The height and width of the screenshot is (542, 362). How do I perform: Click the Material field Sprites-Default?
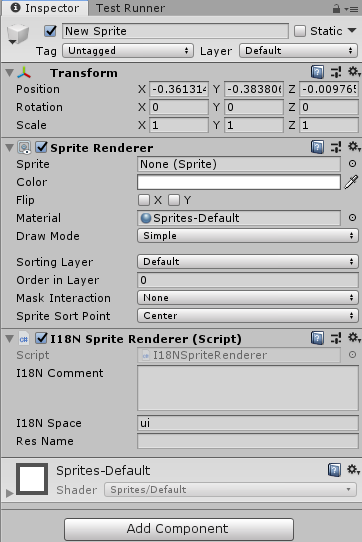pyautogui.click(x=239, y=218)
